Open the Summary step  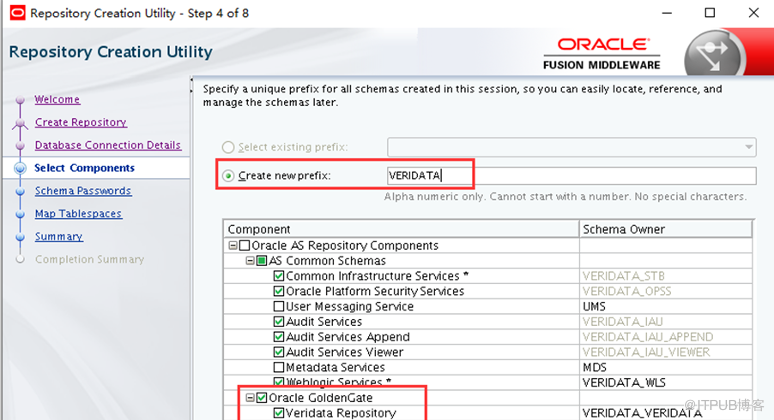59,236
